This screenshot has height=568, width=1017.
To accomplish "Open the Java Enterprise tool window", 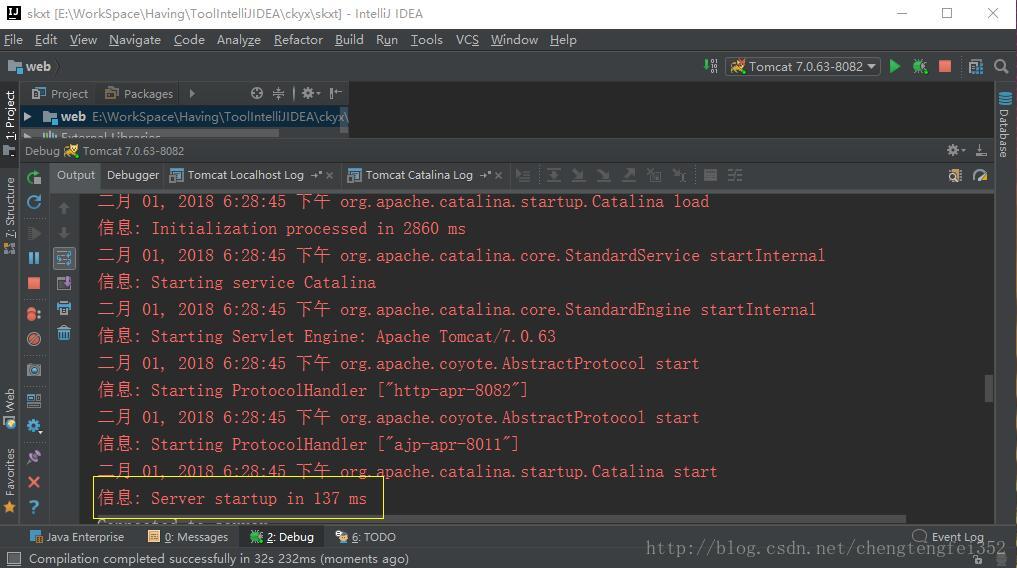I will (x=77, y=537).
